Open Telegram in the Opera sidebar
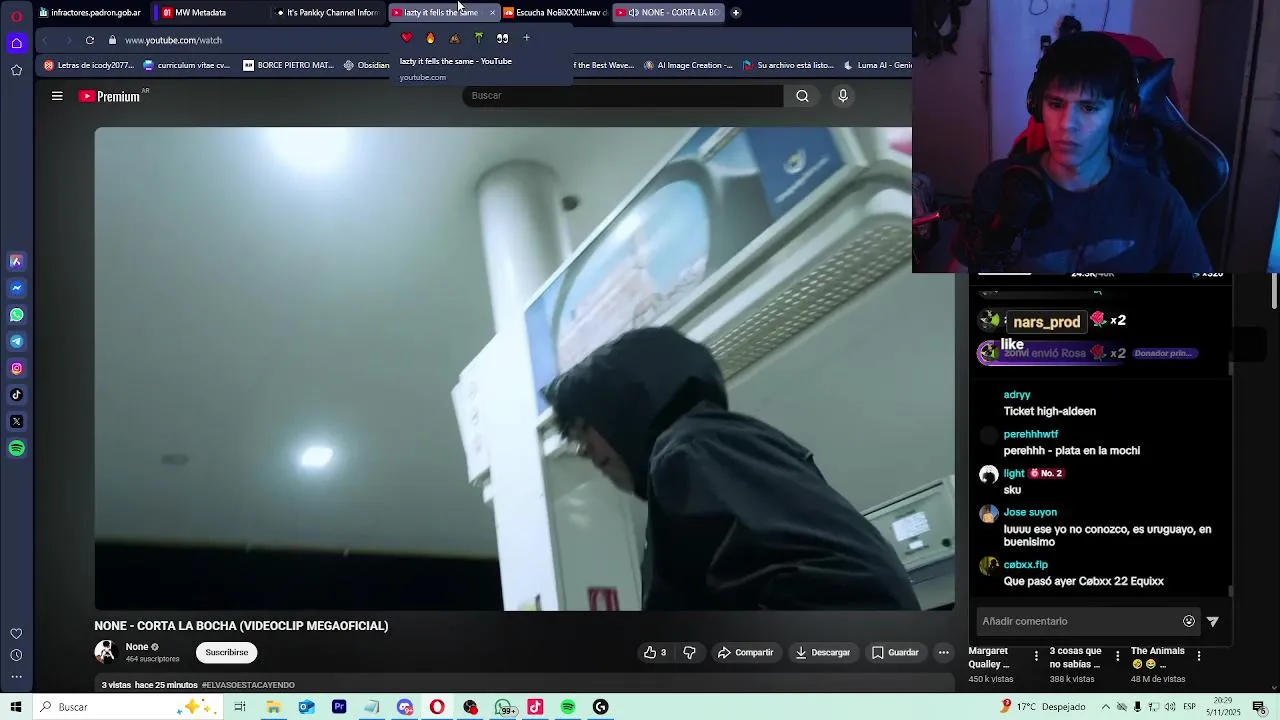This screenshot has height=720, width=1280. tap(16, 342)
